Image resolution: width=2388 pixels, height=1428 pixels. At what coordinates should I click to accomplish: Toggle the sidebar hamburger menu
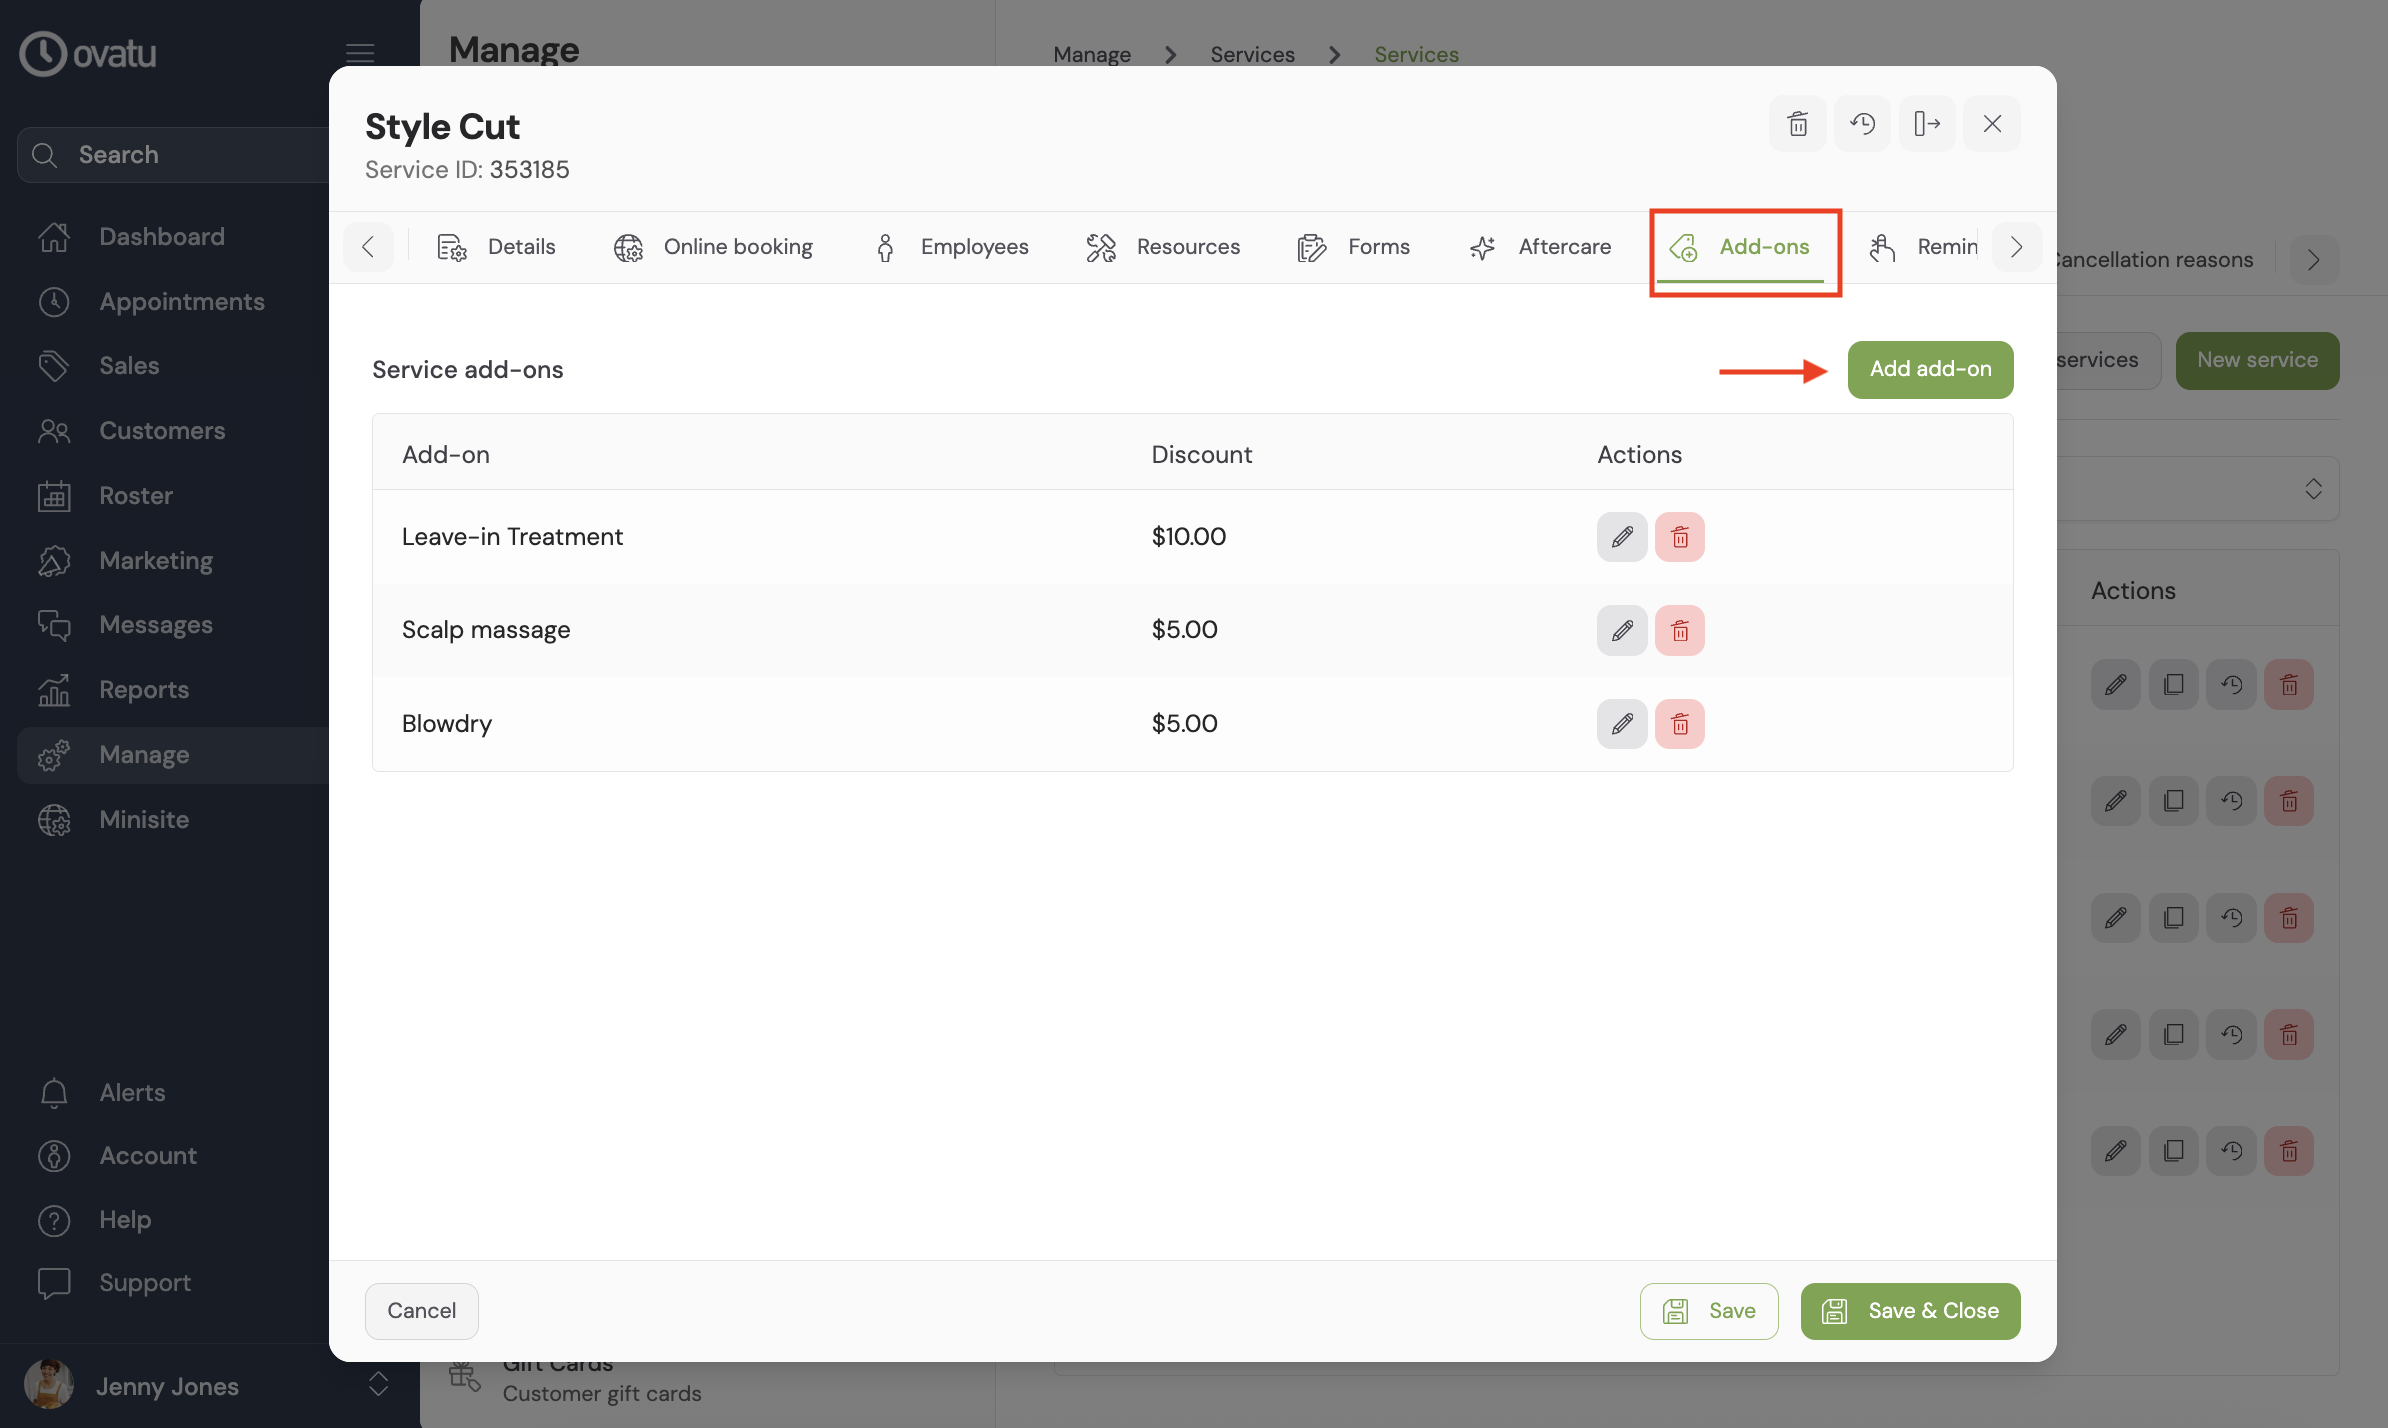coord(359,53)
